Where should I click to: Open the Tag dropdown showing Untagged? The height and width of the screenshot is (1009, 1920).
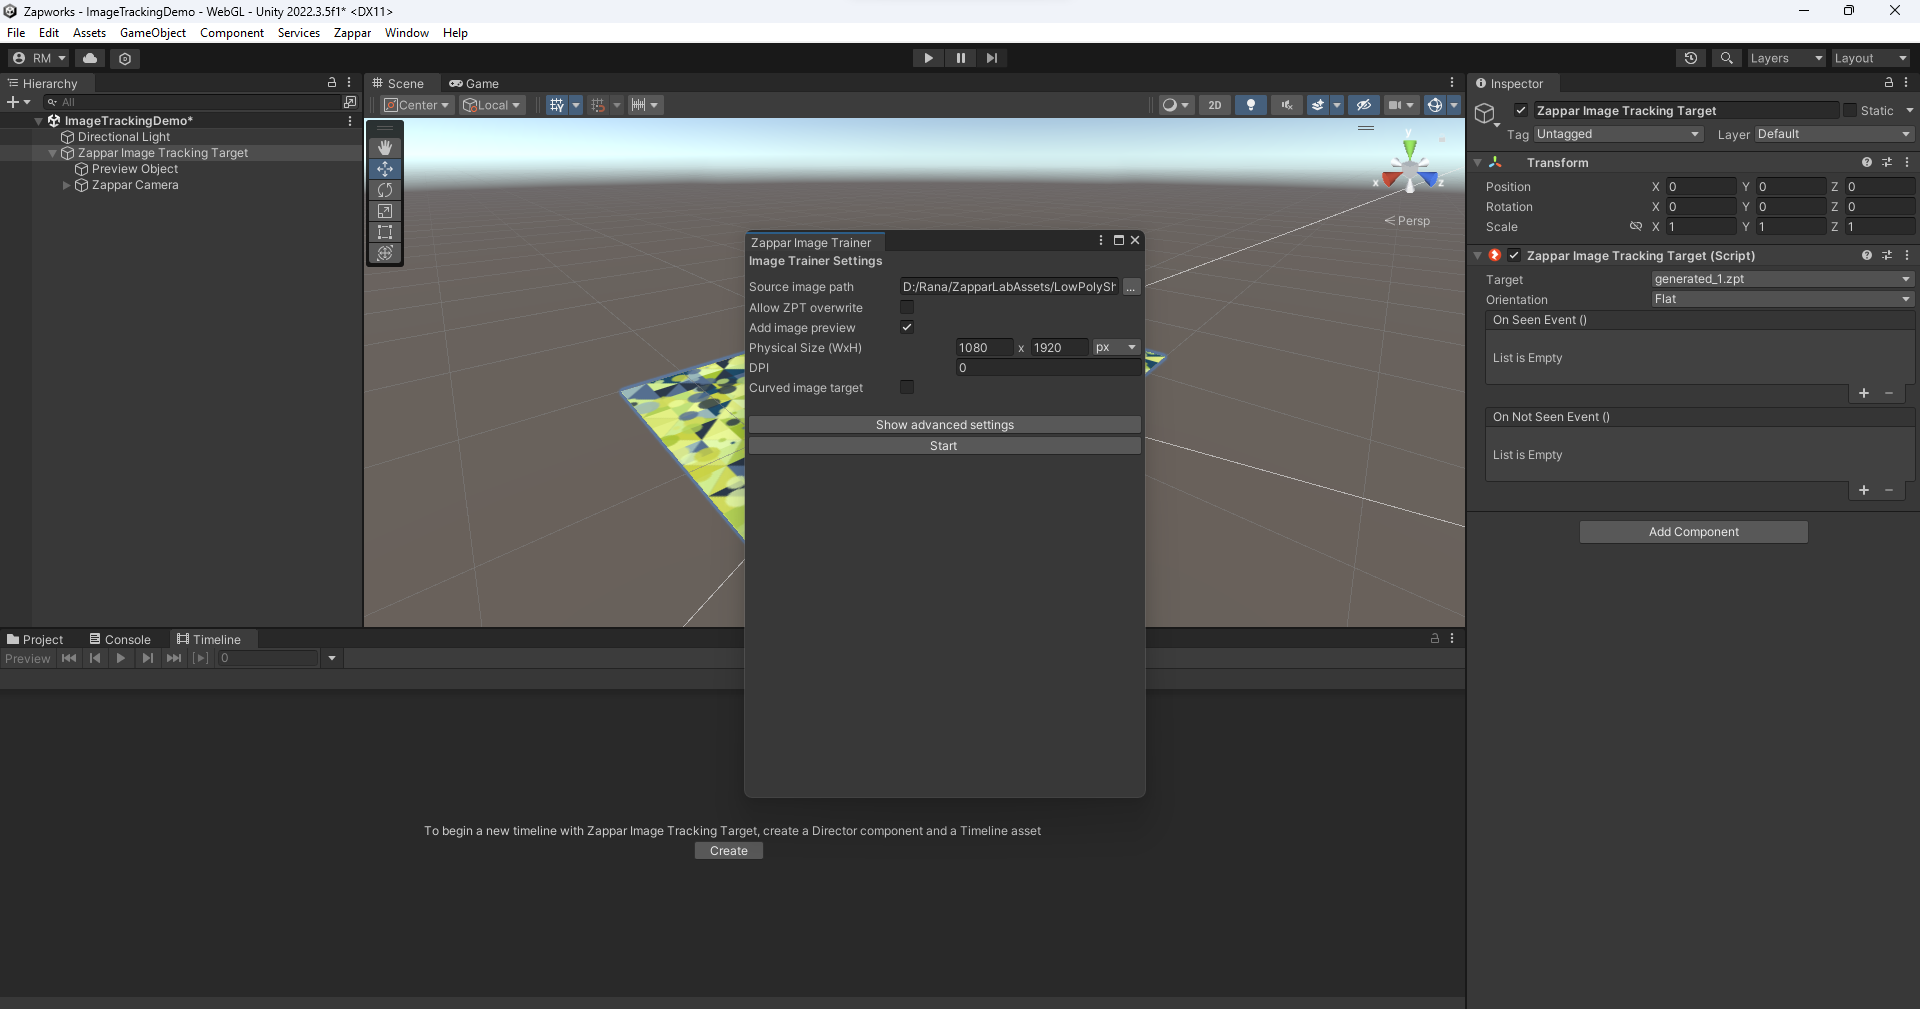[x=1618, y=134]
